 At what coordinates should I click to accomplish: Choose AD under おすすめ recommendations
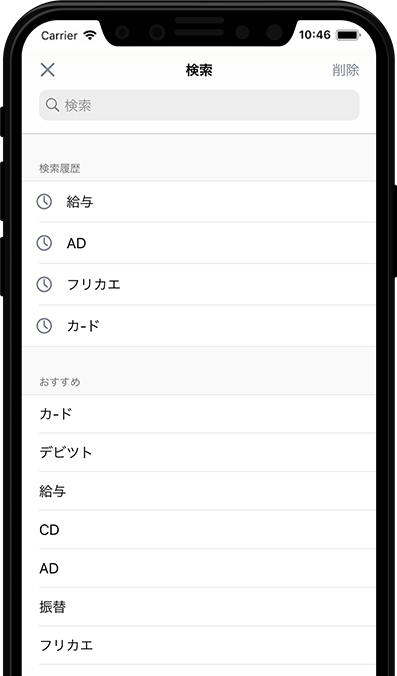[199, 568]
